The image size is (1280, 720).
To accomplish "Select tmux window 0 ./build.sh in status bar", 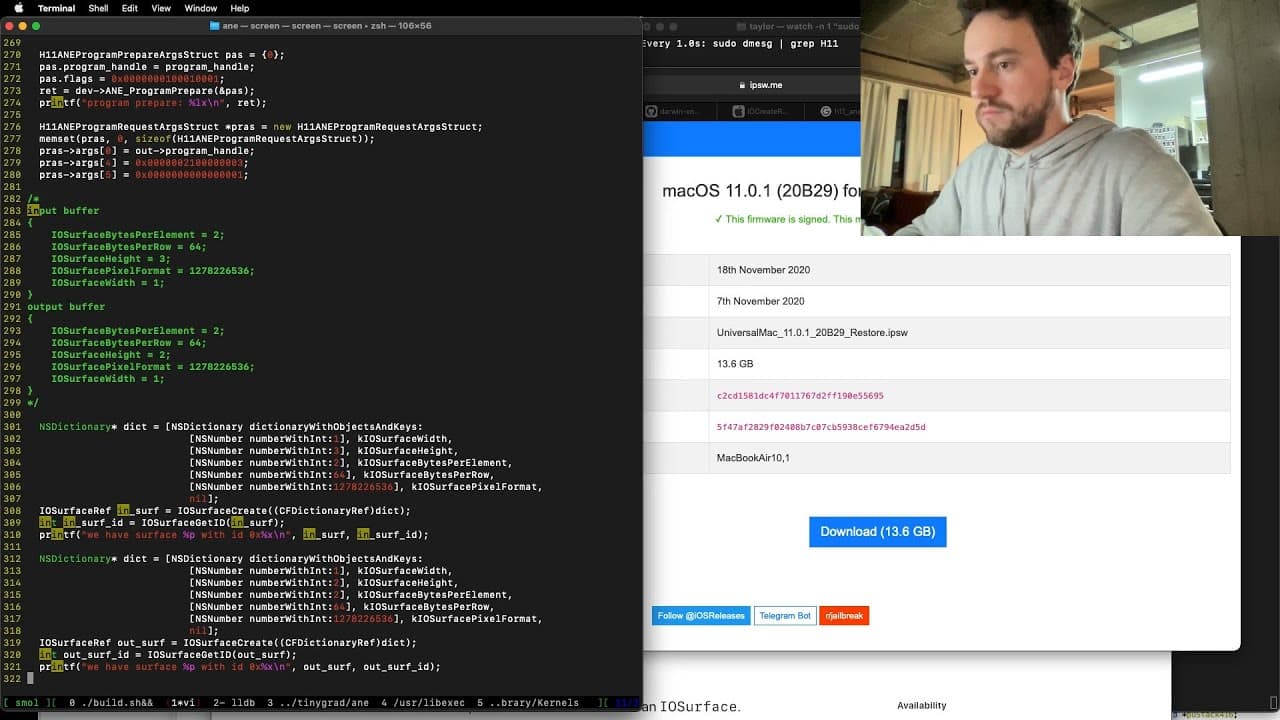I will click(110, 703).
